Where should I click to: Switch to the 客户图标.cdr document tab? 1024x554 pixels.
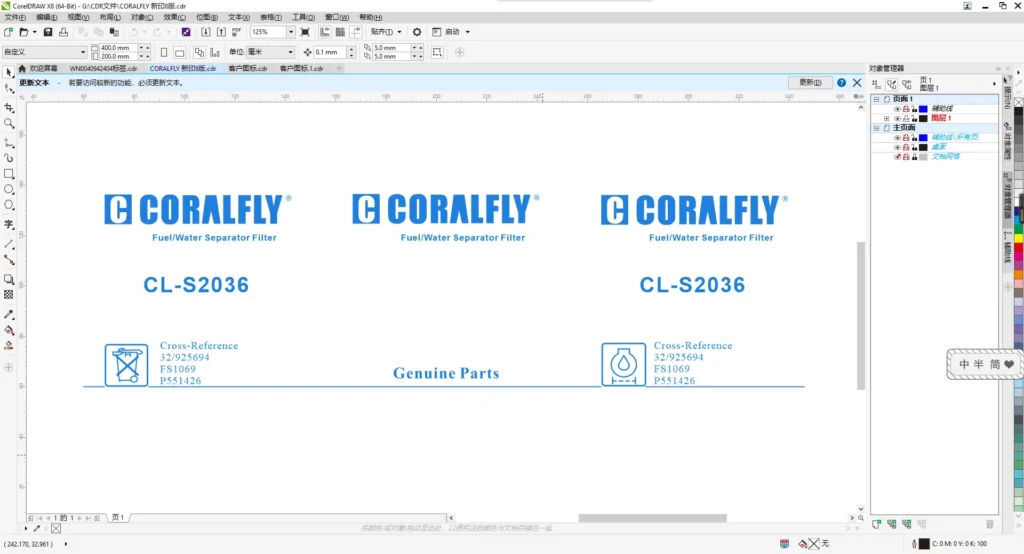coord(248,68)
